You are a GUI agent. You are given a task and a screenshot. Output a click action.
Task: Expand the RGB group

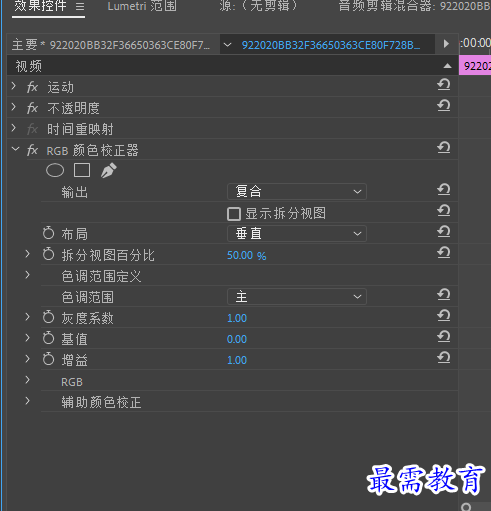pyautogui.click(x=28, y=380)
